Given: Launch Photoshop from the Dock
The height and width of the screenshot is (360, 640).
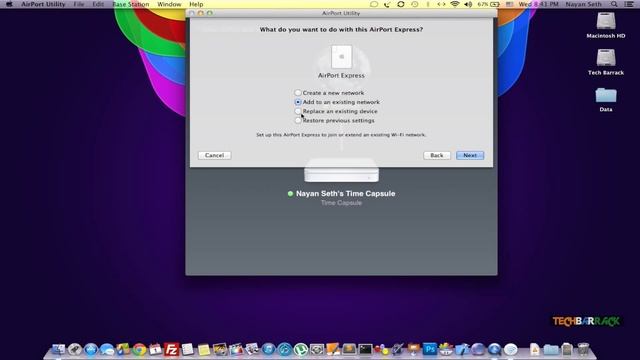Looking at the screenshot, I should (429, 349).
